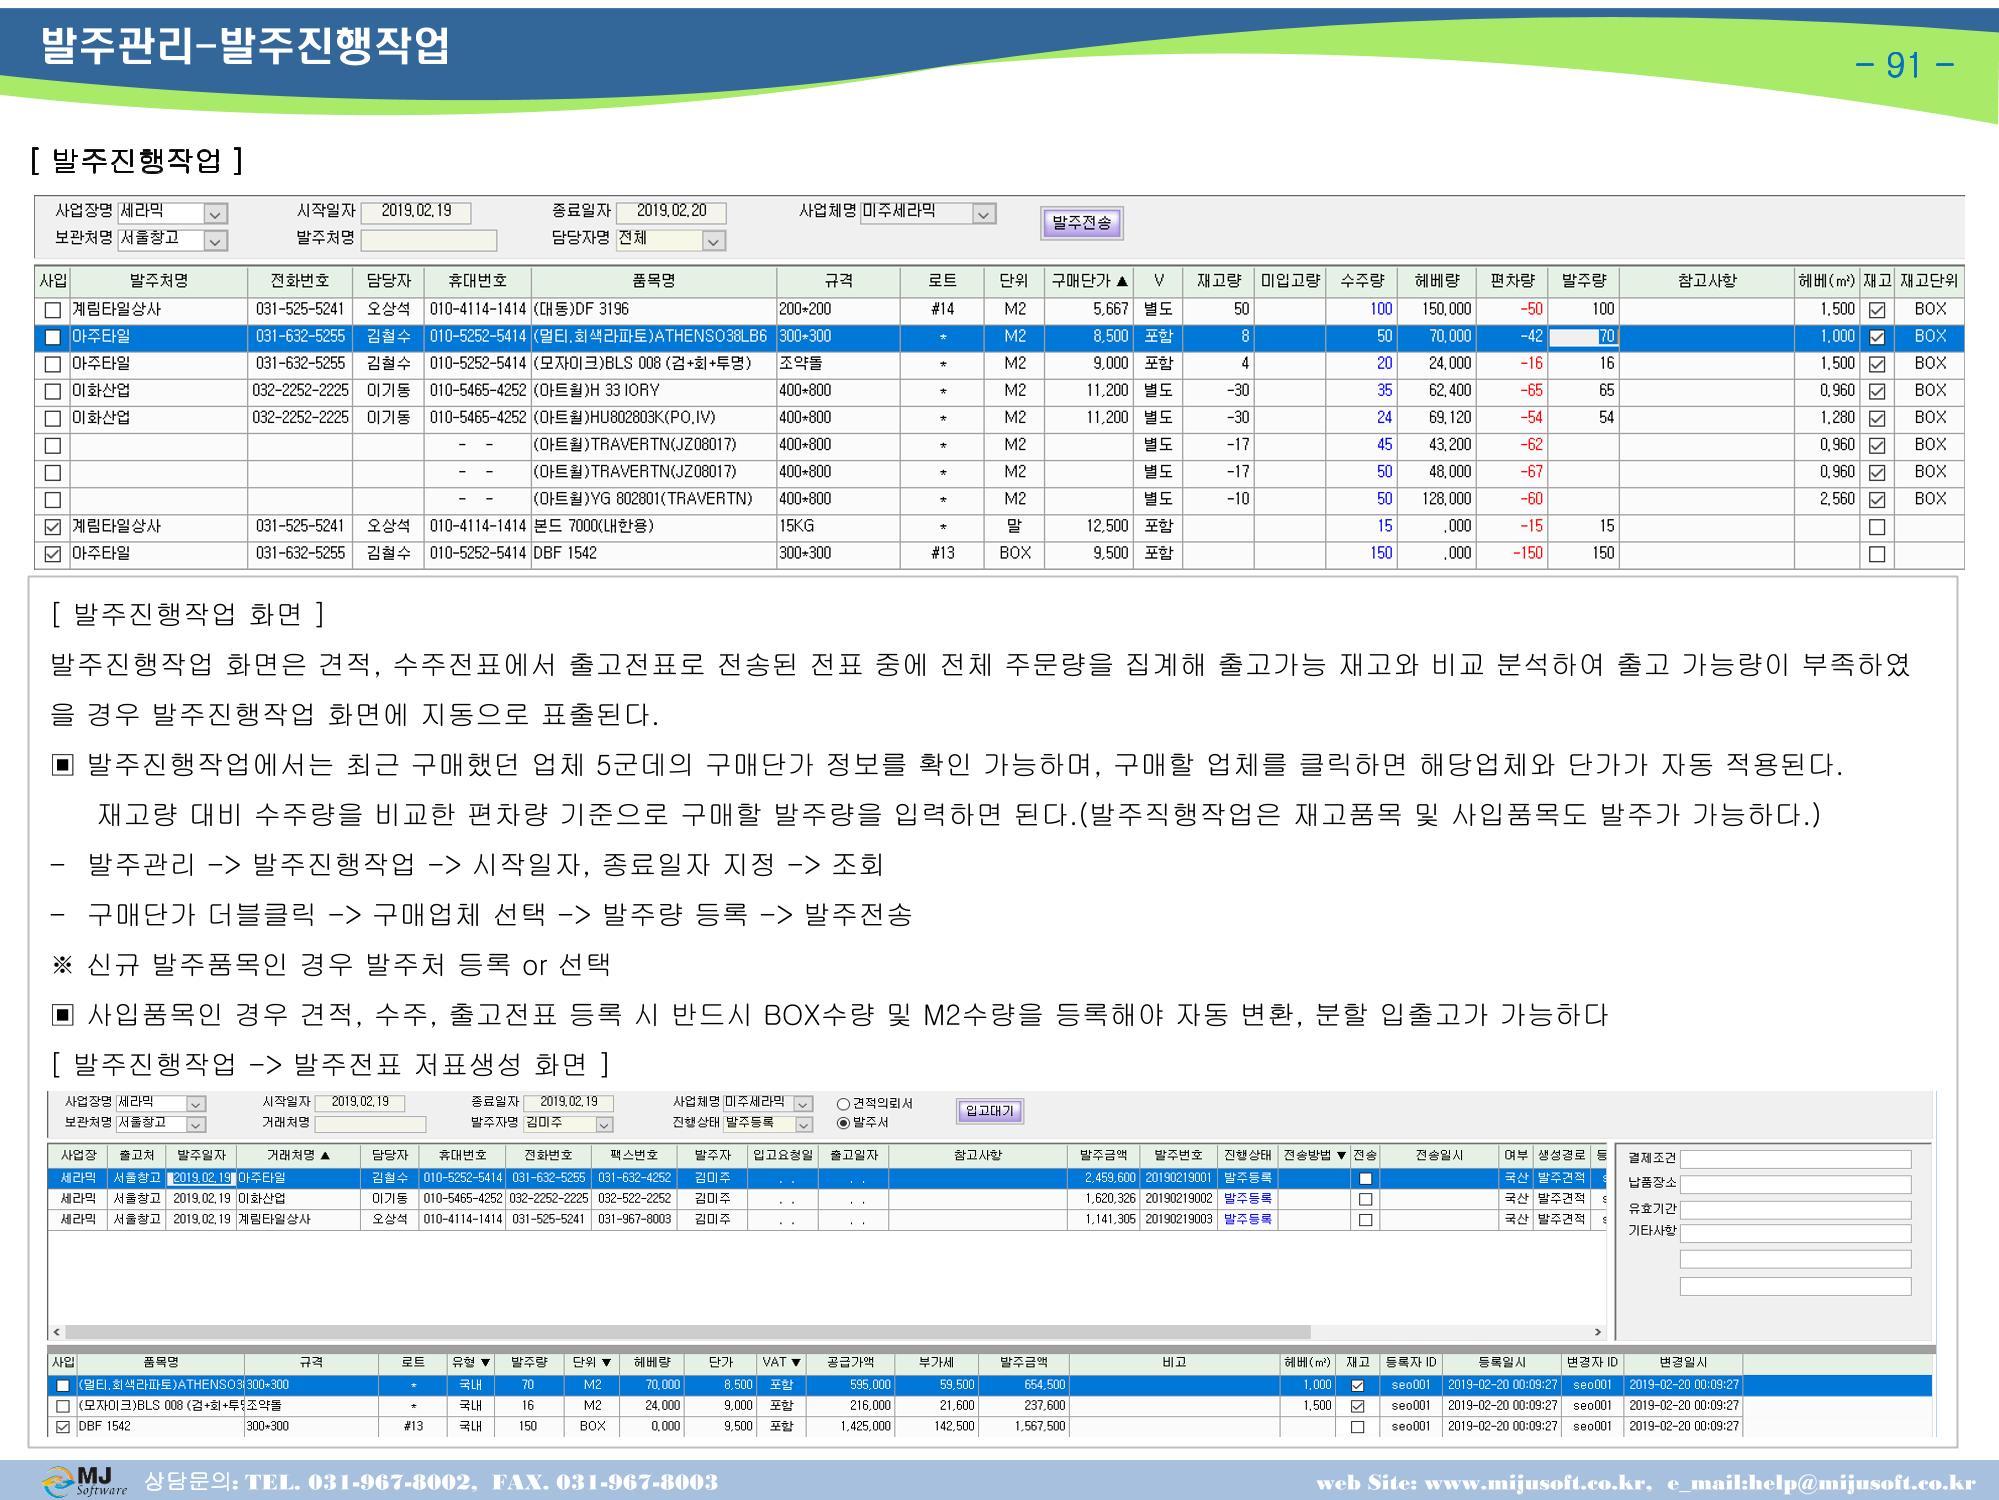Click the 종료일자 field showing 2019.02.20
The image size is (1999, 1500).
coord(671,212)
